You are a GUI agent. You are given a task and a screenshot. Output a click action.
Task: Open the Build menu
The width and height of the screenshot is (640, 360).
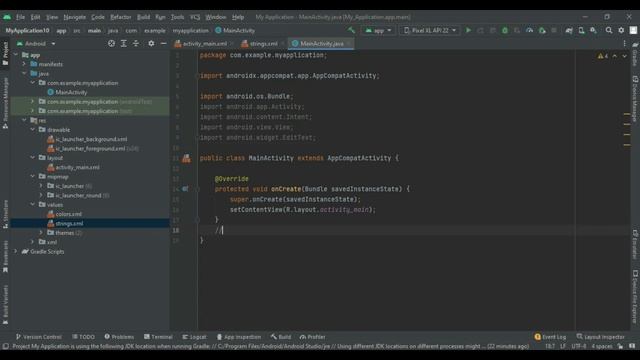143,17
